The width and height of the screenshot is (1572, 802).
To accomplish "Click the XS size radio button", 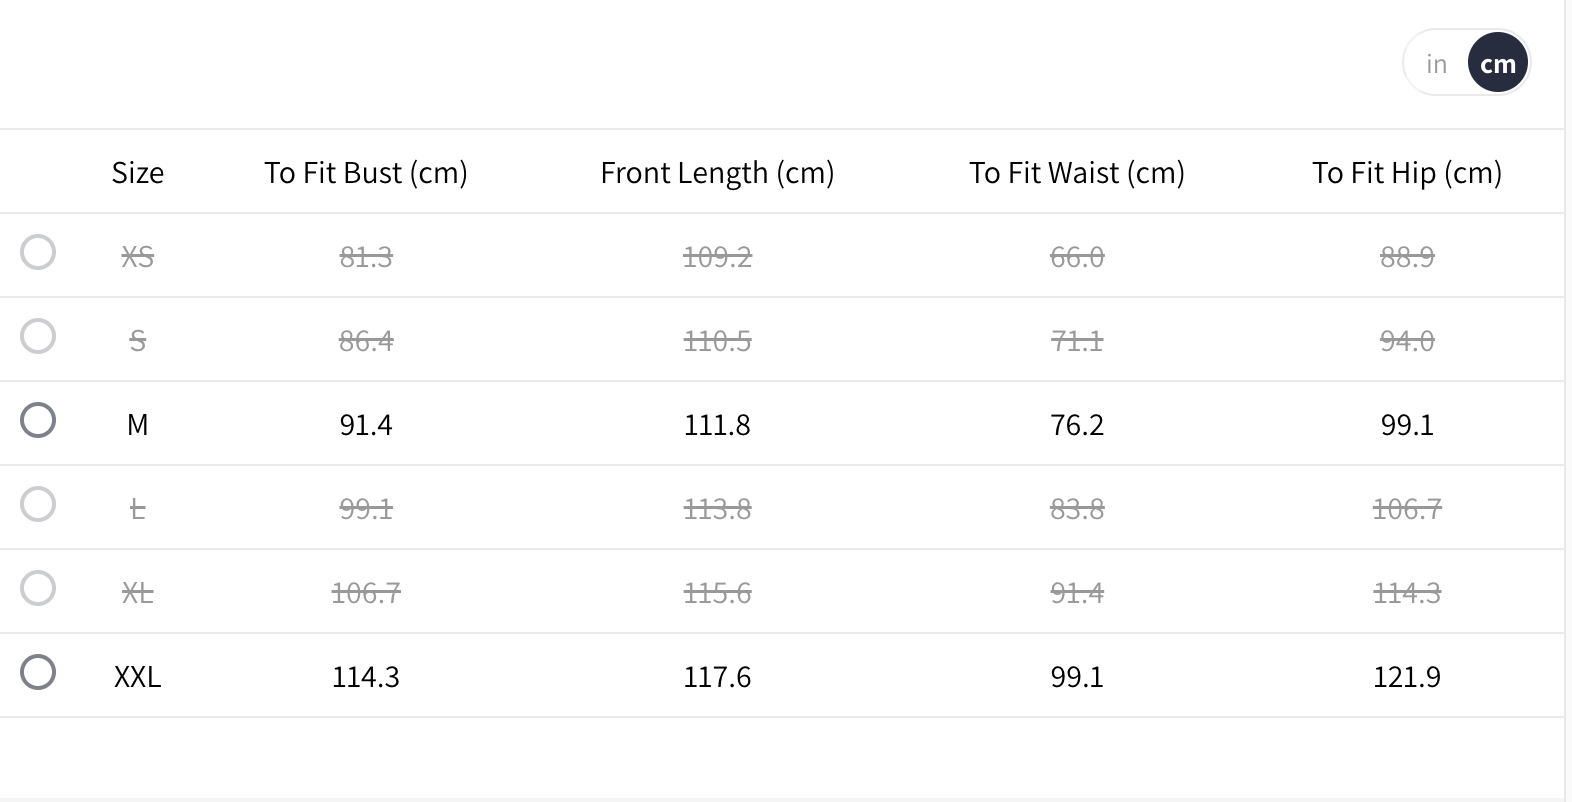I will [x=38, y=252].
